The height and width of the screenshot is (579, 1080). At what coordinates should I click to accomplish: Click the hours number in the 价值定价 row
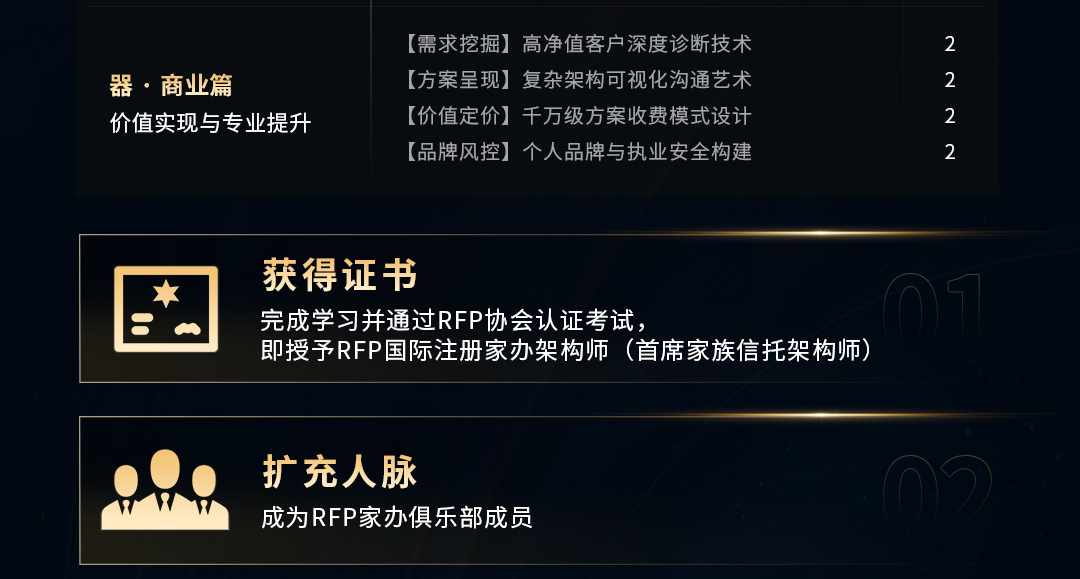(950, 116)
